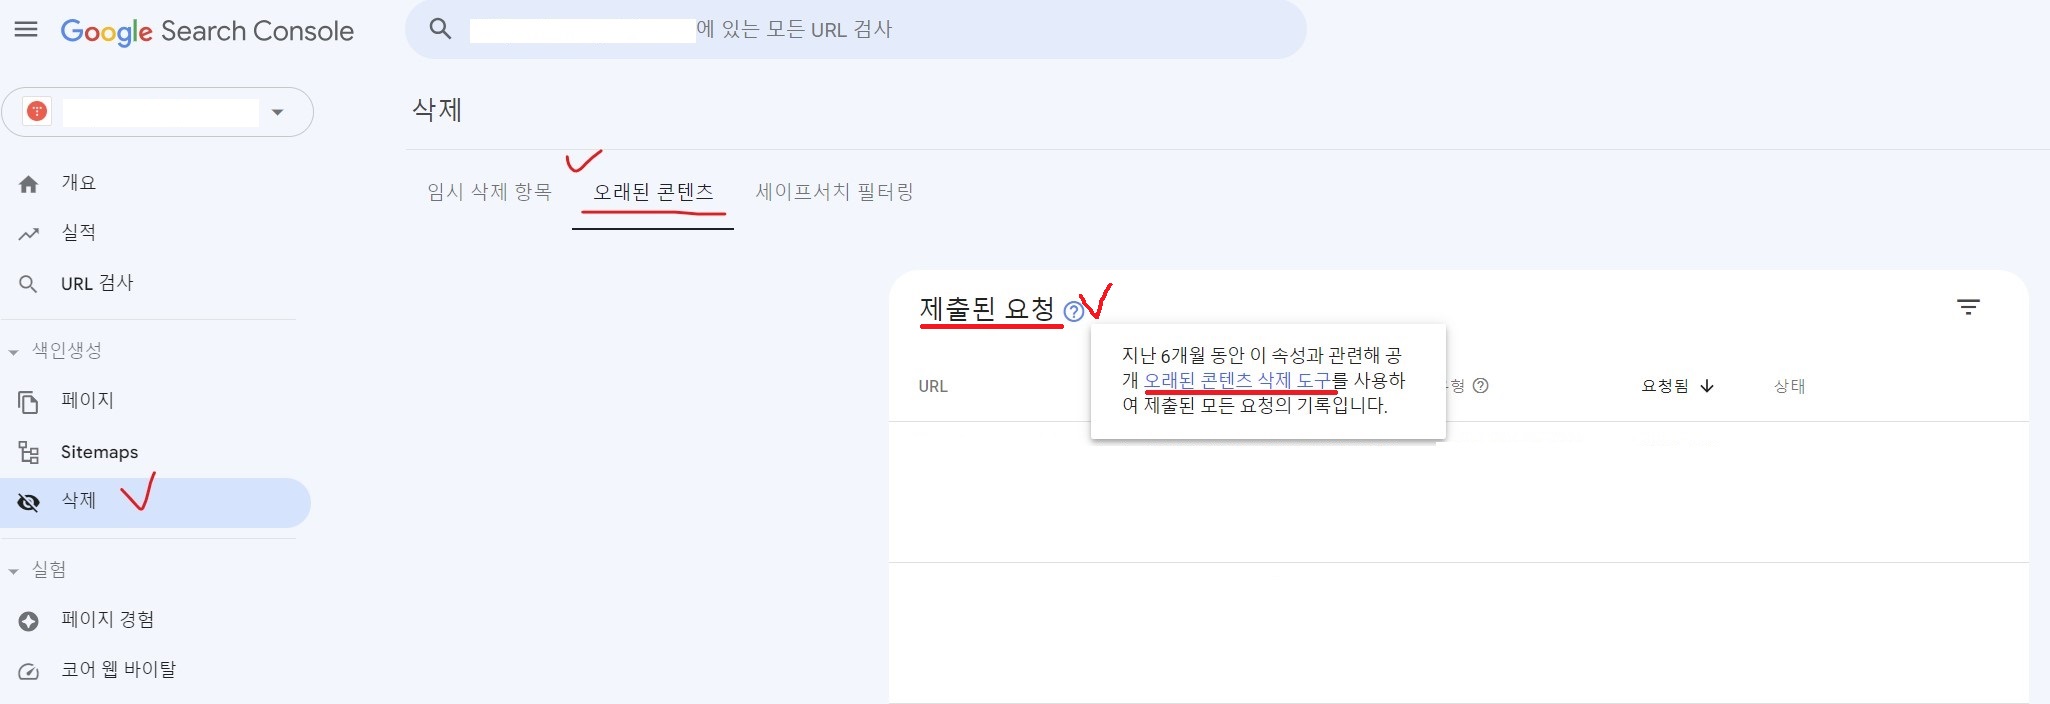Open the 오래된 콘텐츠 삭제 도구 link
Image resolution: width=2050 pixels, height=704 pixels.
tap(1240, 381)
